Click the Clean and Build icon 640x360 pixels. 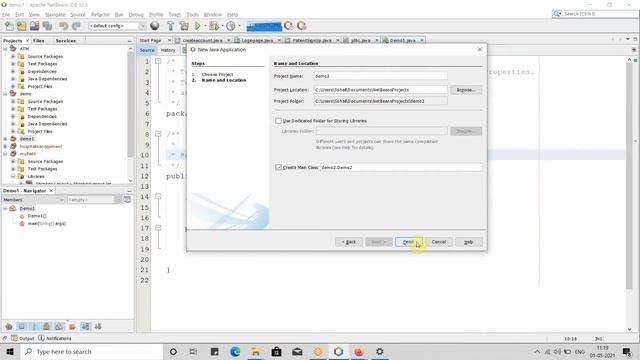184,26
